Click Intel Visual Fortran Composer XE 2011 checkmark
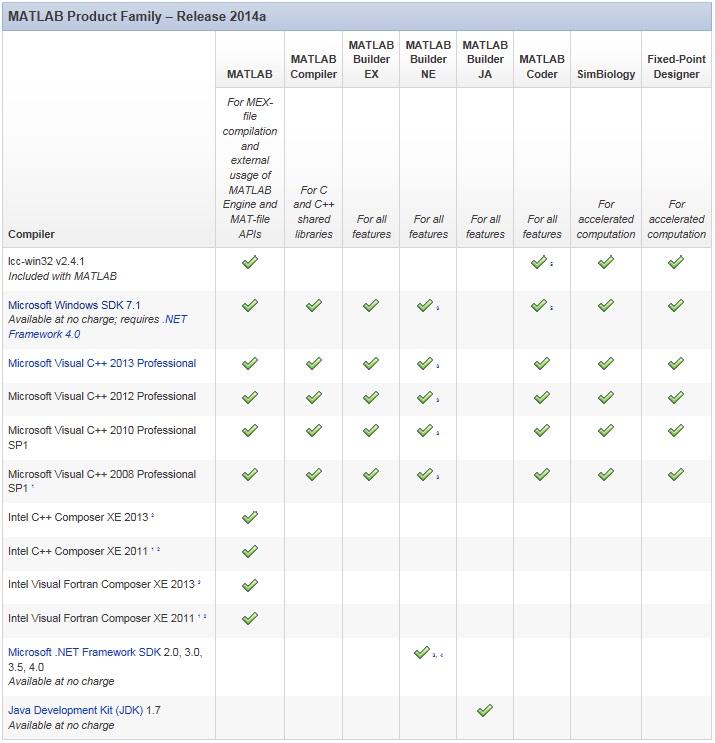The image size is (715, 743). click(x=250, y=618)
